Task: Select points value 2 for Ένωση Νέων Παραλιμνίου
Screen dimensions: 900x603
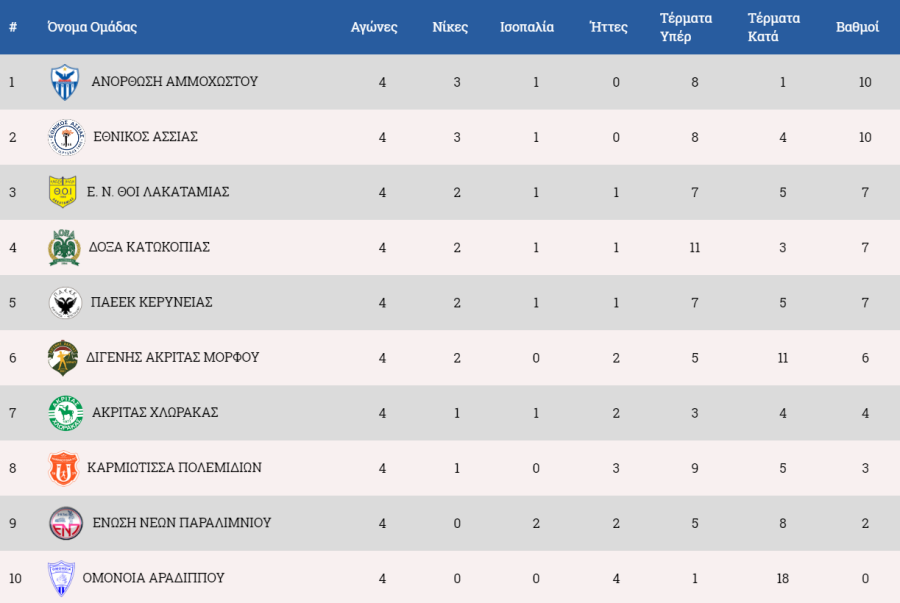Action: 865,523
